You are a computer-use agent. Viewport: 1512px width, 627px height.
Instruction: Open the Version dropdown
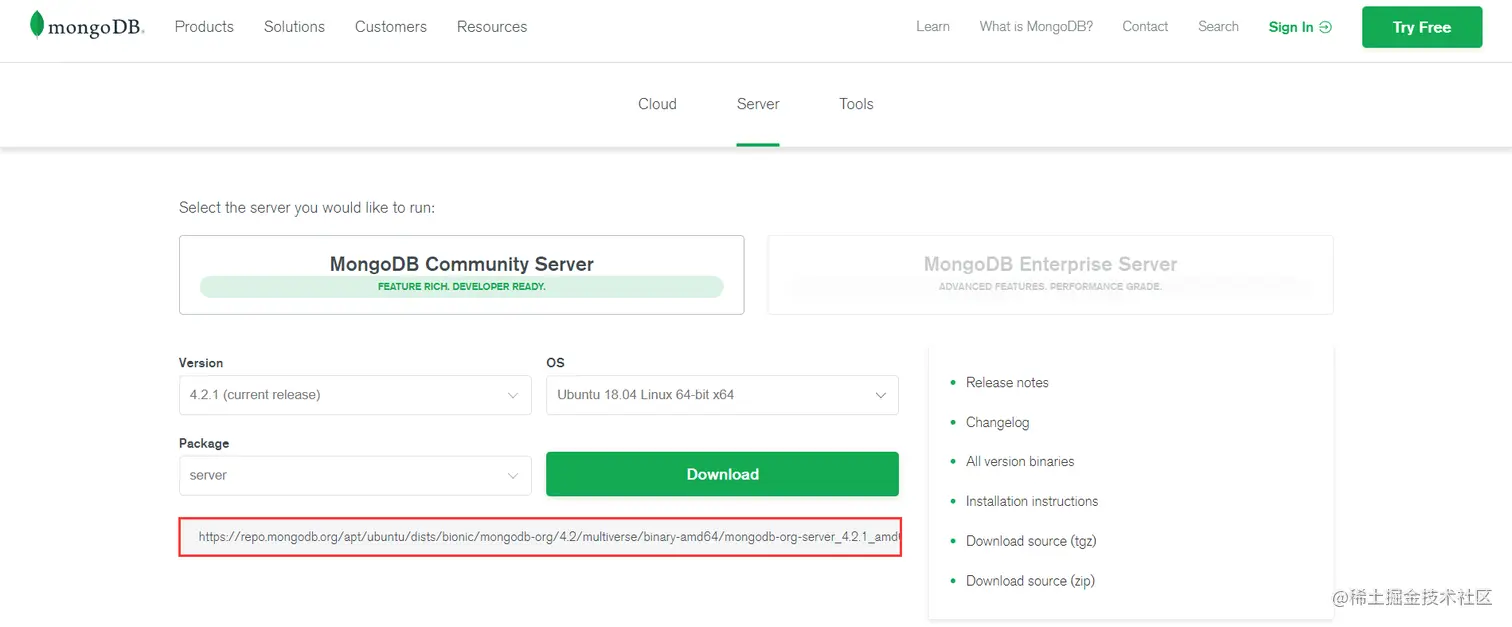tap(355, 395)
